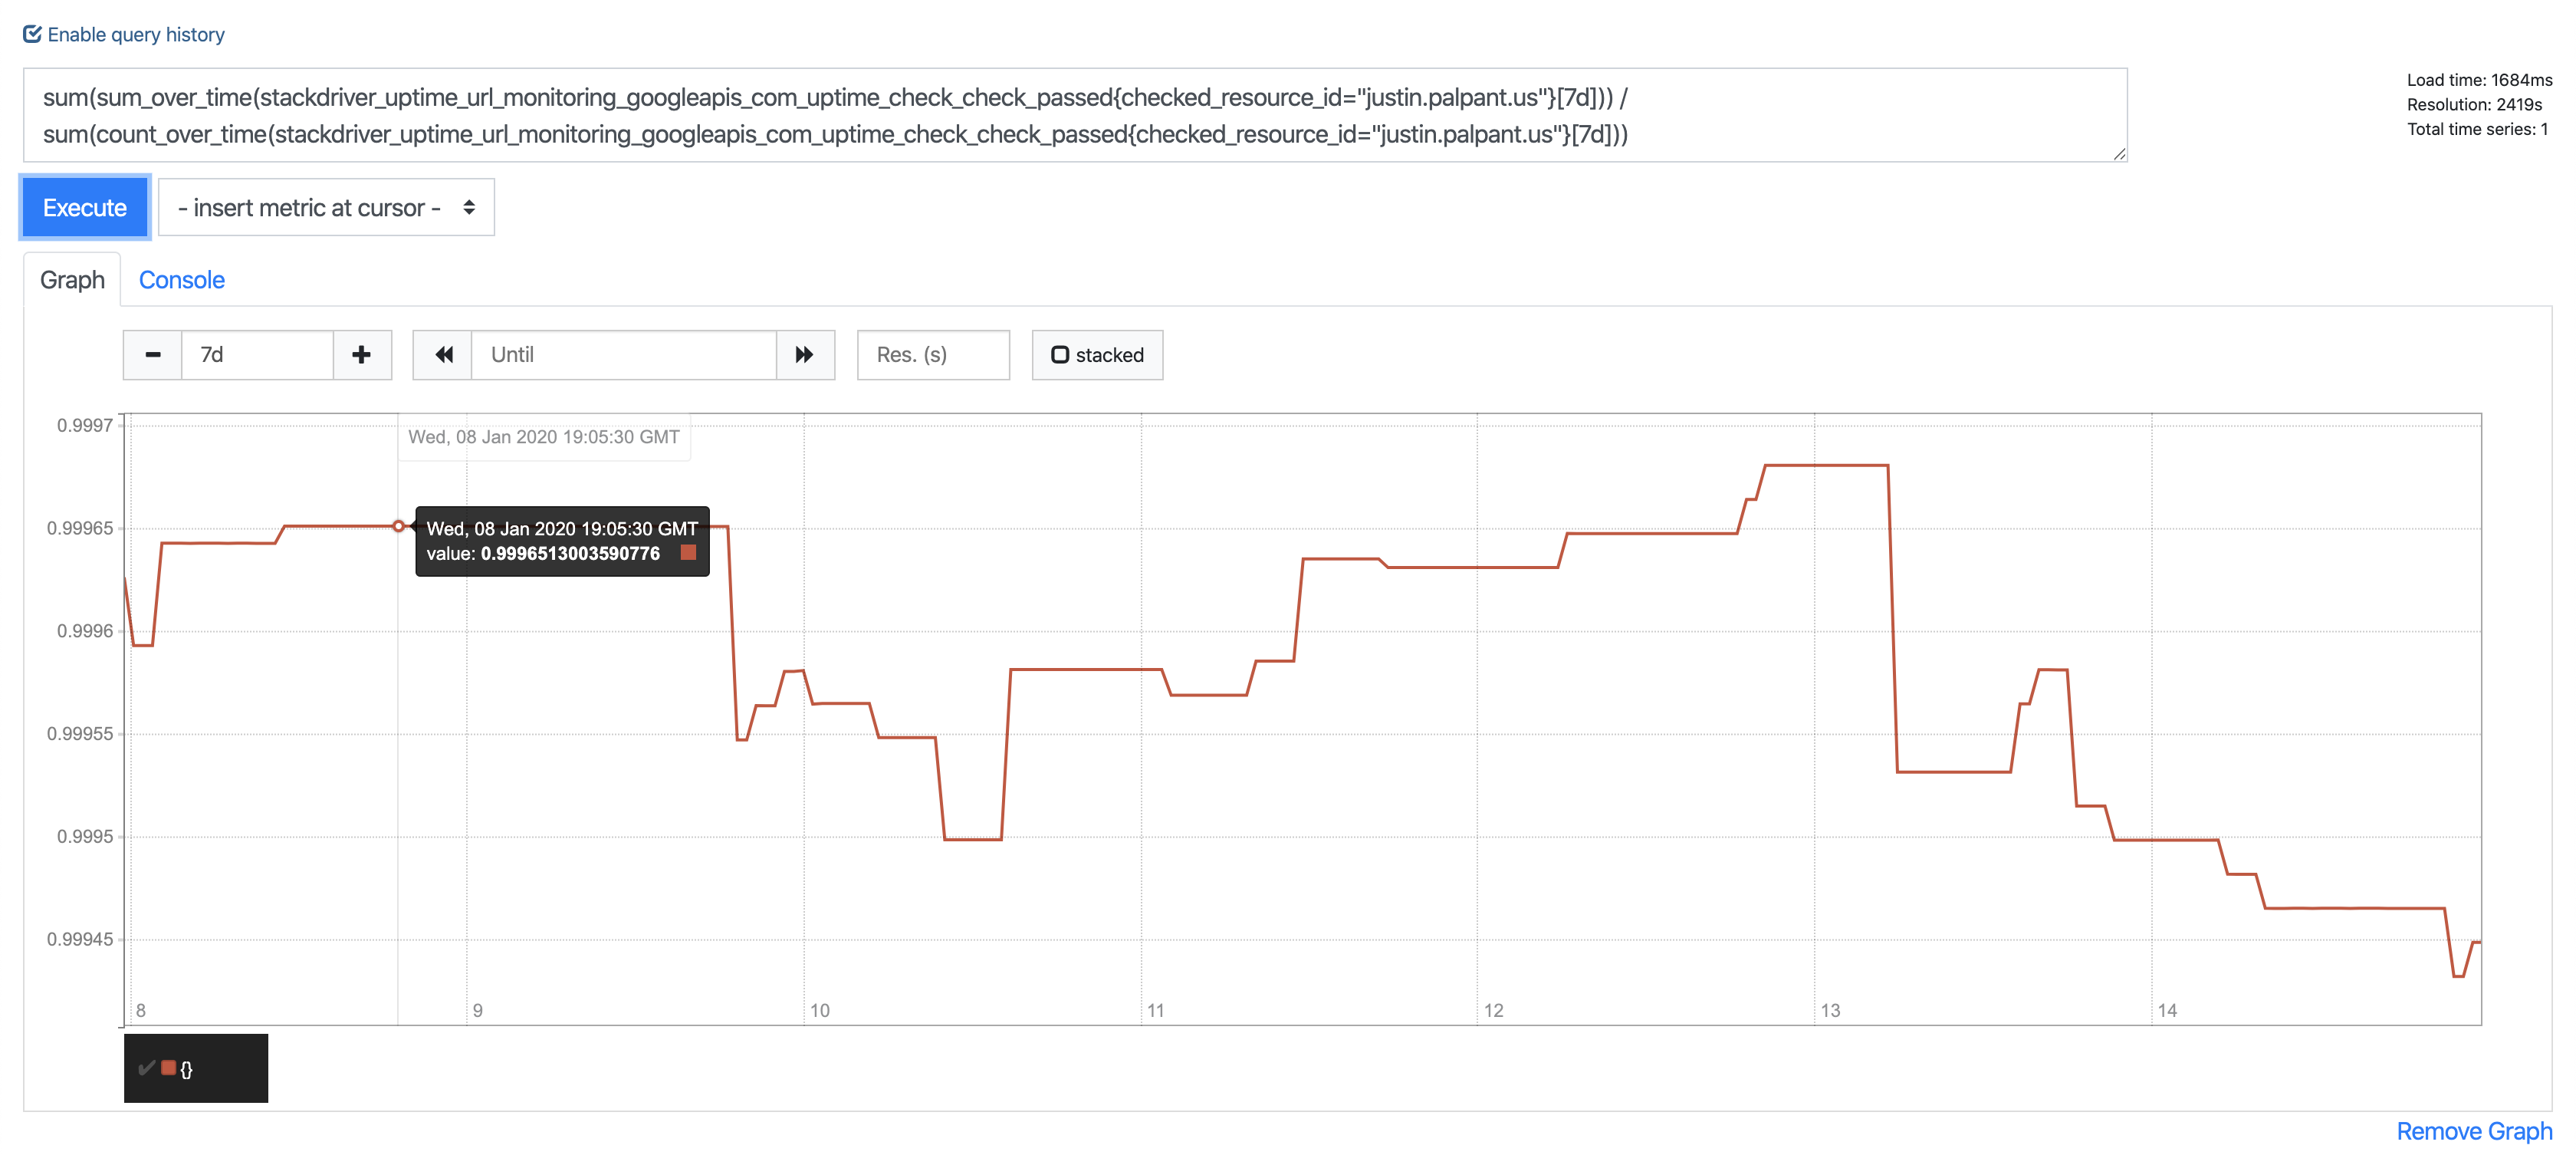Image resolution: width=2576 pixels, height=1155 pixels.
Task: Execute the uptime check query
Action: click(x=84, y=207)
